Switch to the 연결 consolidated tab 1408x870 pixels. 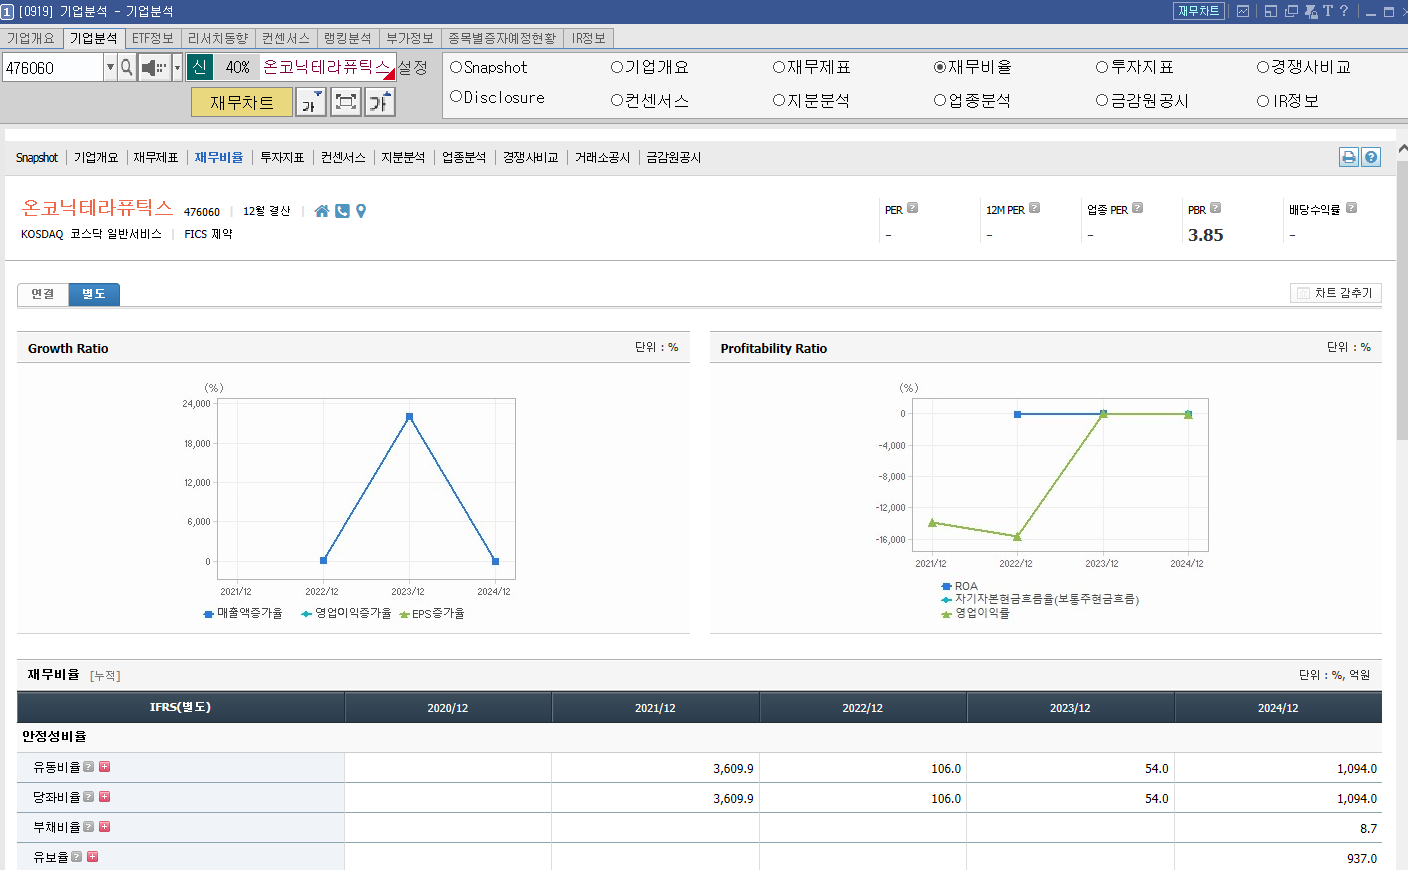[x=43, y=294]
